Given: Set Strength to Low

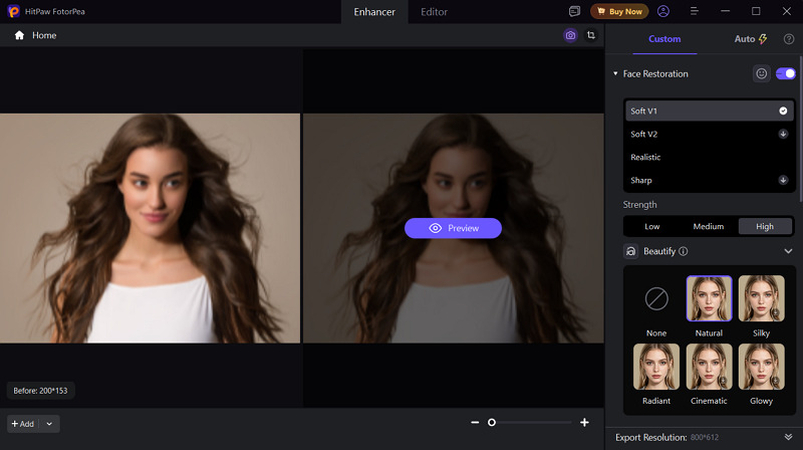Looking at the screenshot, I should click(x=652, y=226).
